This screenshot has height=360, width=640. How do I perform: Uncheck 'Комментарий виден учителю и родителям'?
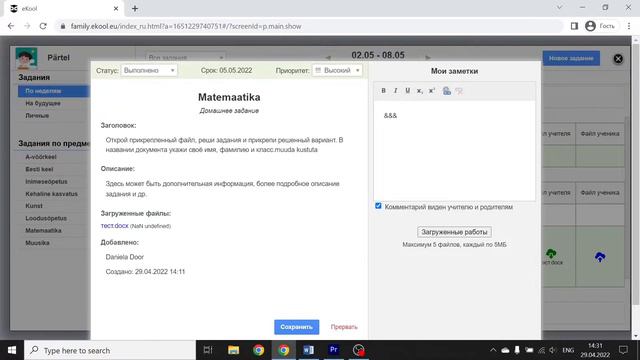(x=378, y=206)
